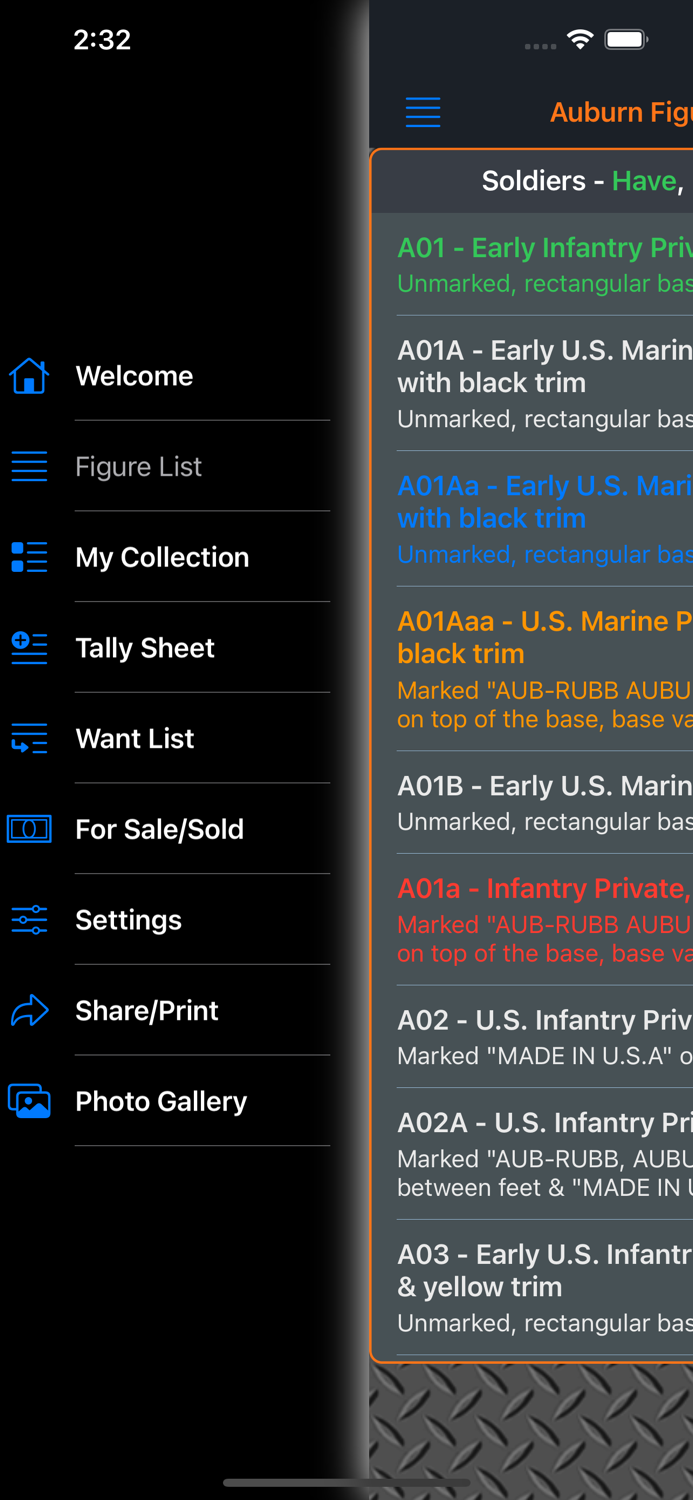Select the red A01a Infantry Private row
693x1500 pixels.
point(533,920)
